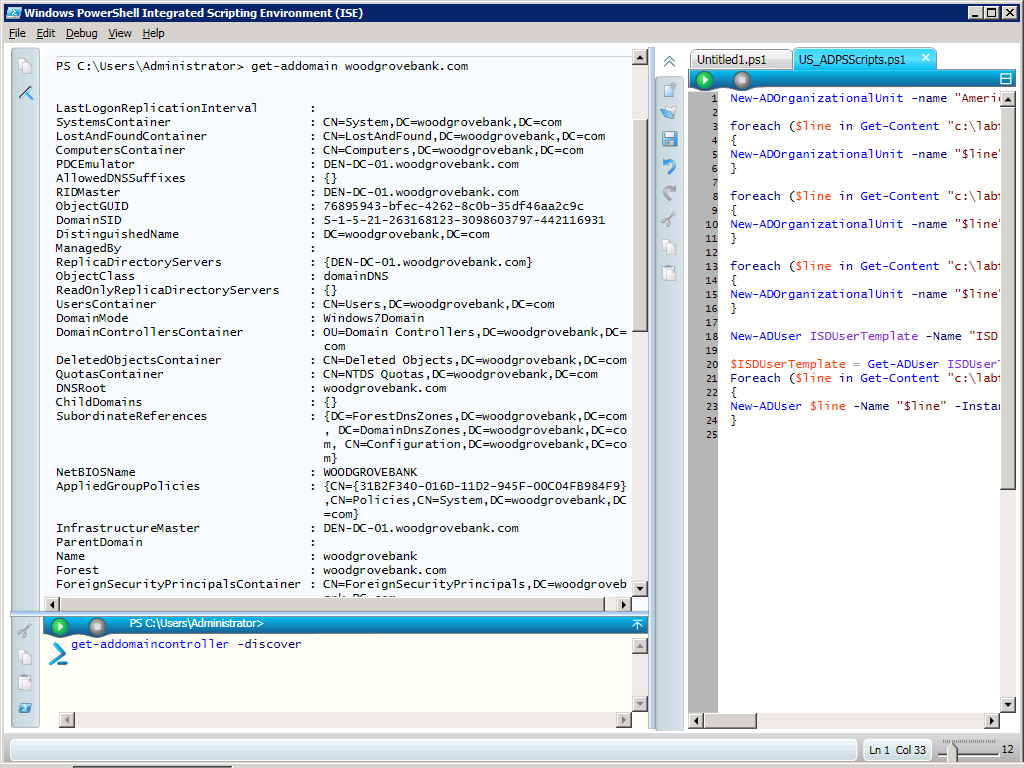1024x768 pixels.
Task: Click the down arrow of output pane scrollbar
Action: tap(640, 588)
